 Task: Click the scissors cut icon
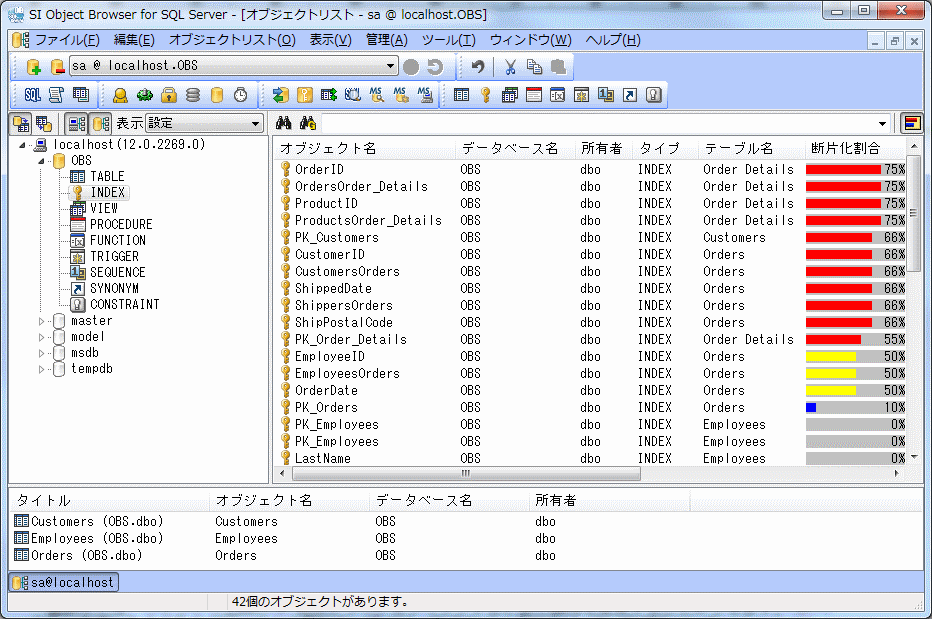coord(510,67)
